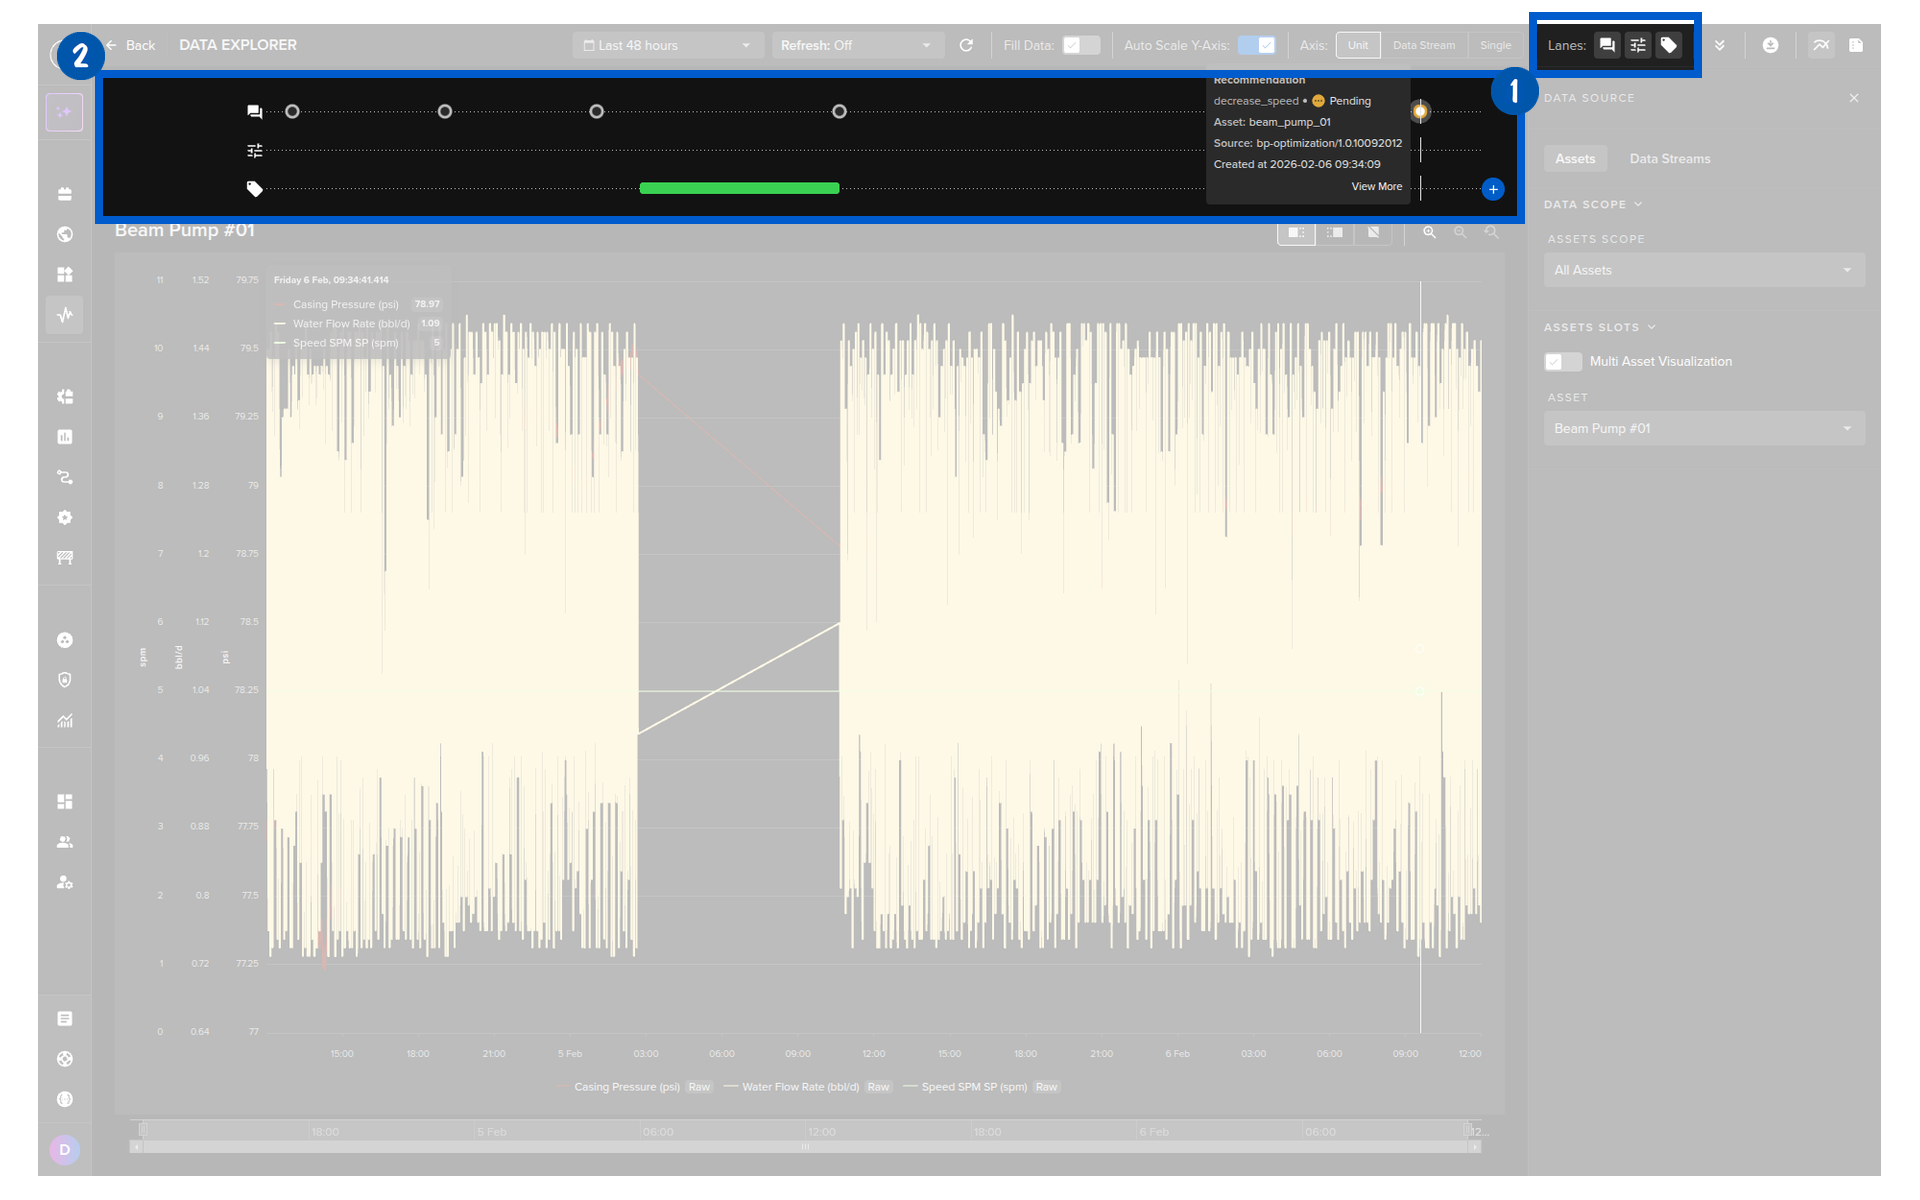
Task: Select the Data Stream axis option
Action: click(1423, 45)
